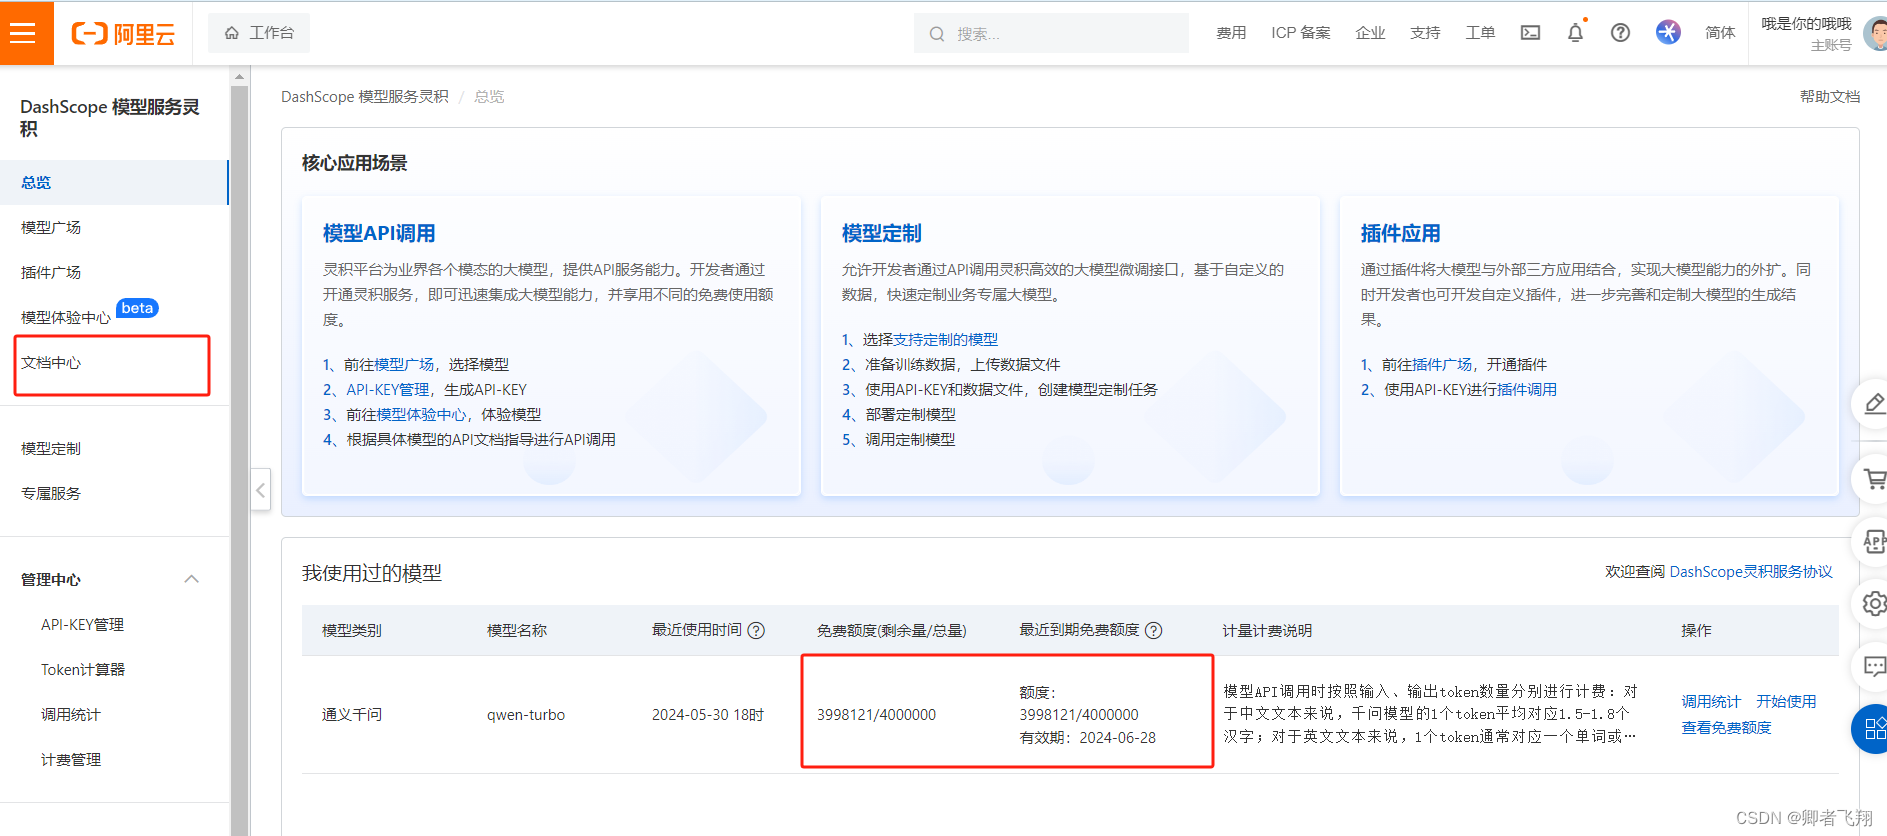
Task: Open 帮助文档 help documents link
Action: tap(1829, 96)
